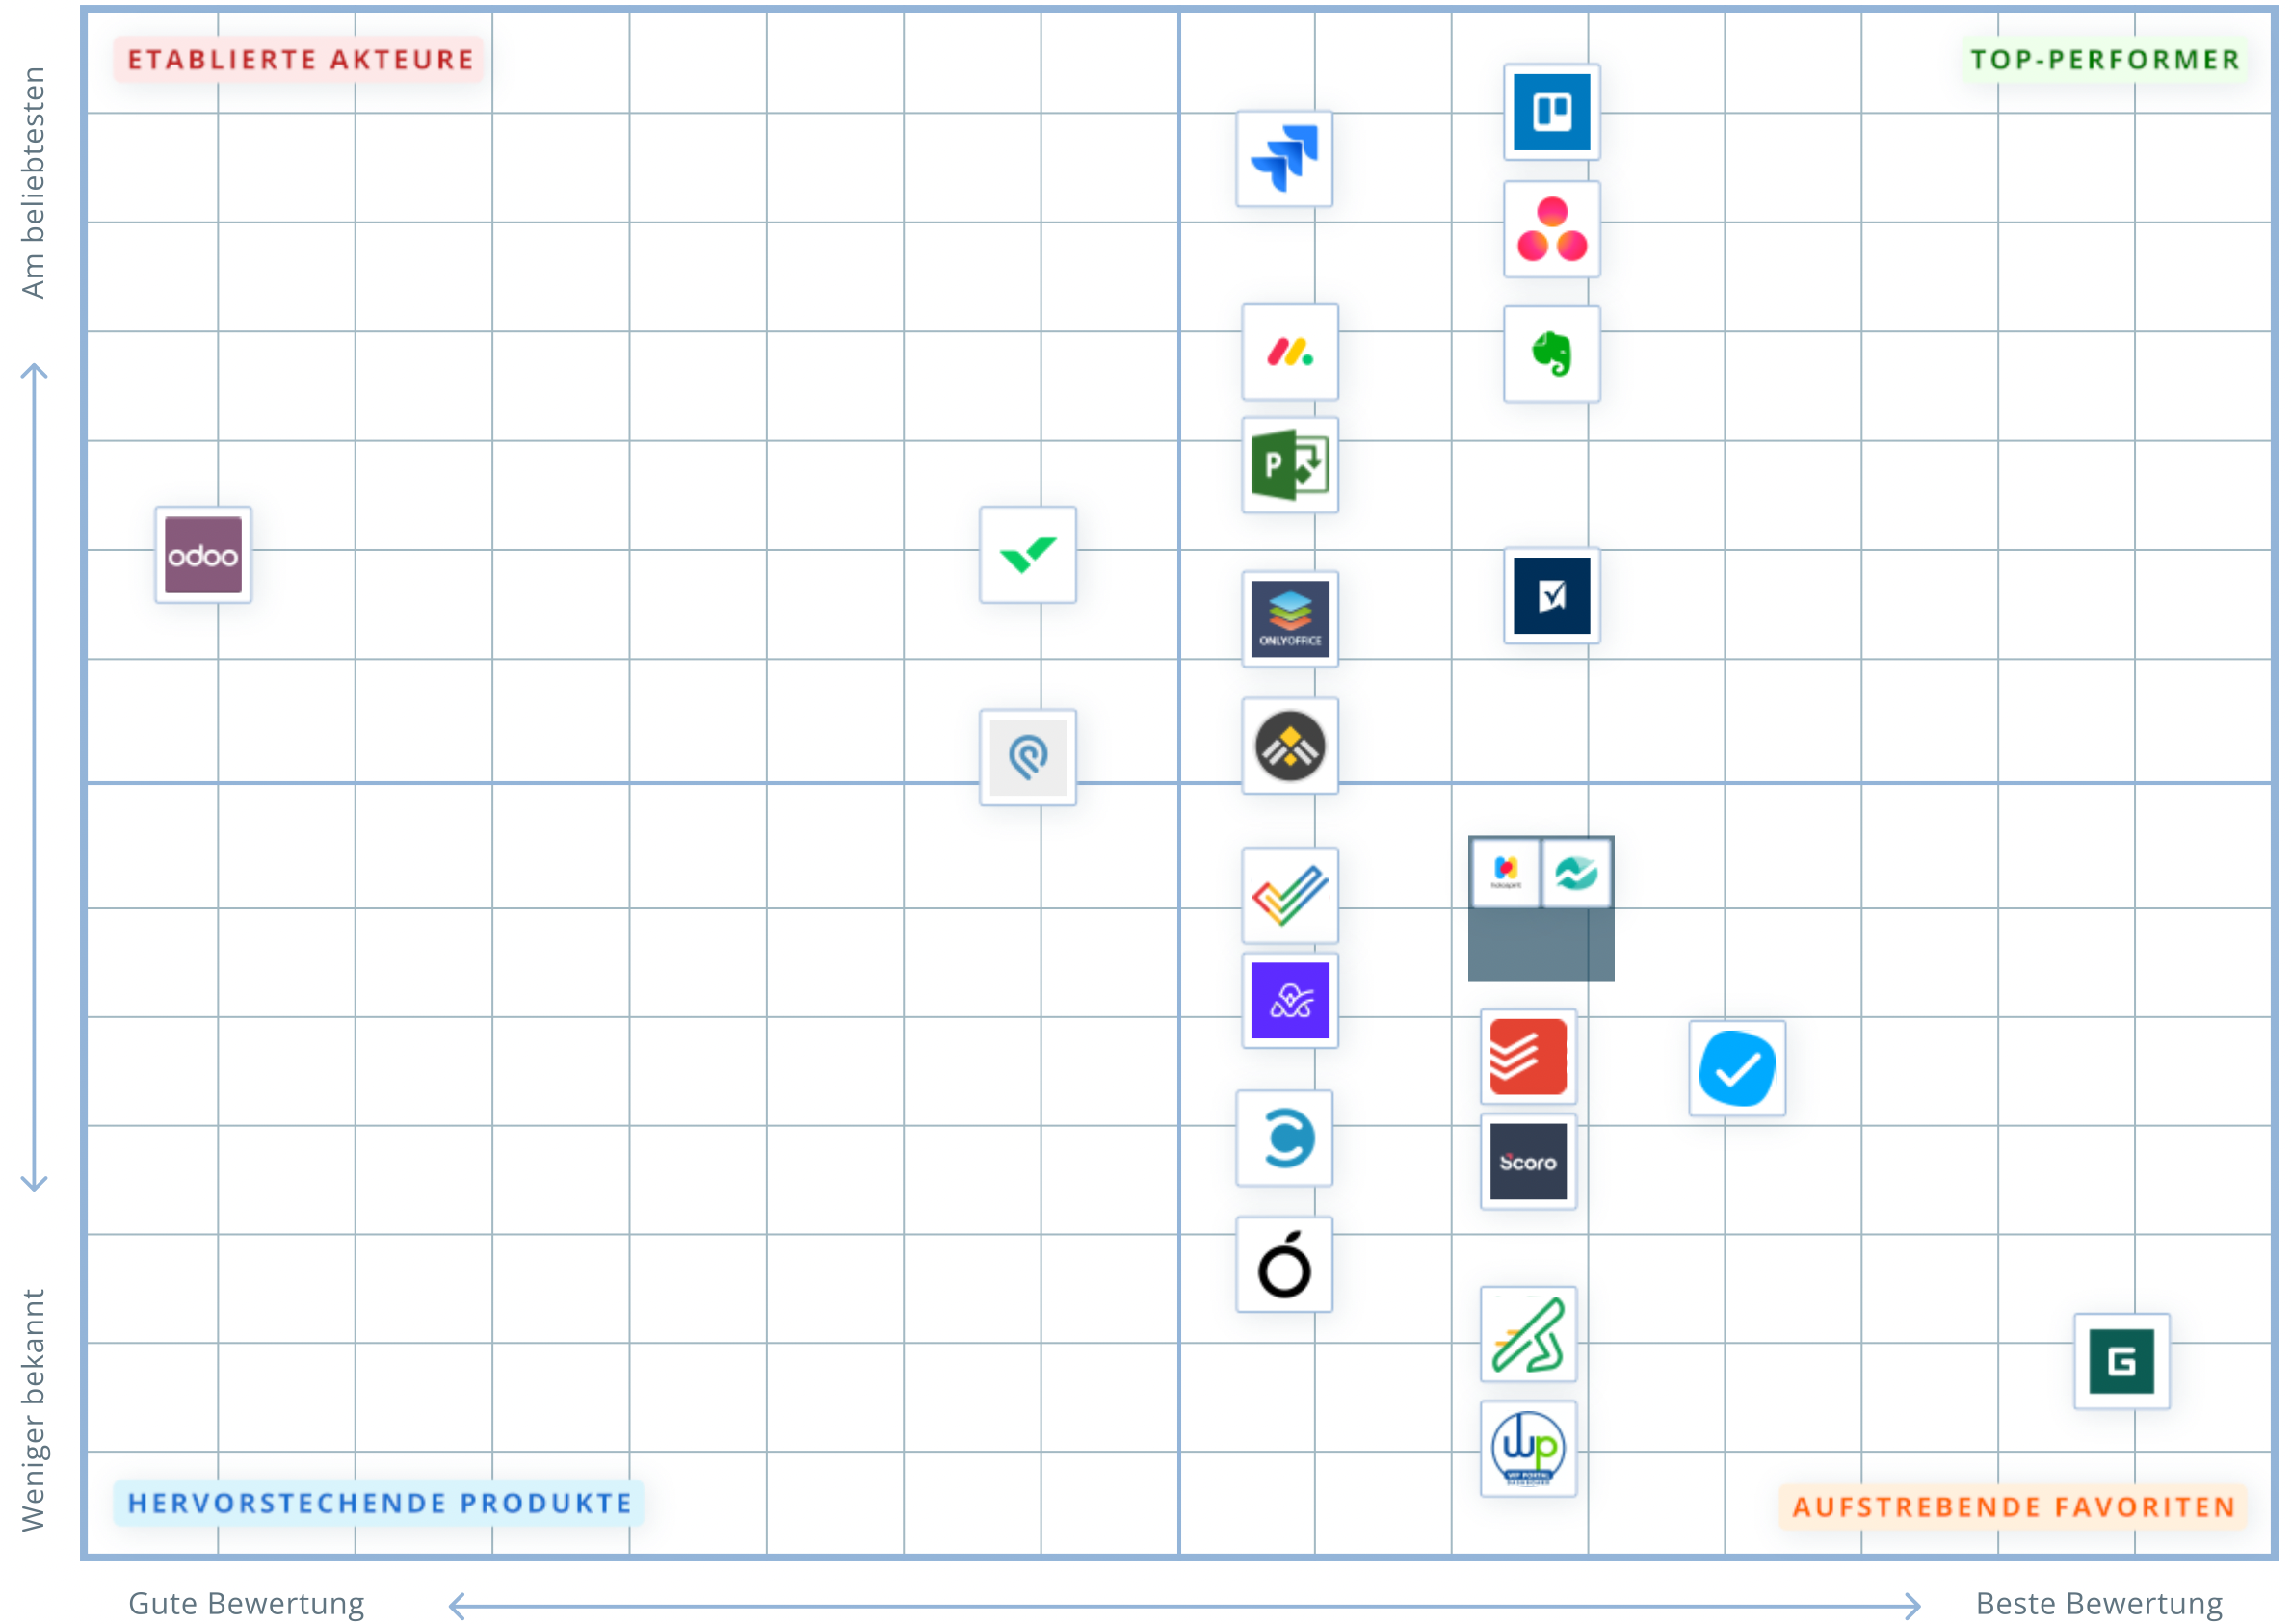Select the Hervorstechende Produkte quadrant label

(x=379, y=1503)
